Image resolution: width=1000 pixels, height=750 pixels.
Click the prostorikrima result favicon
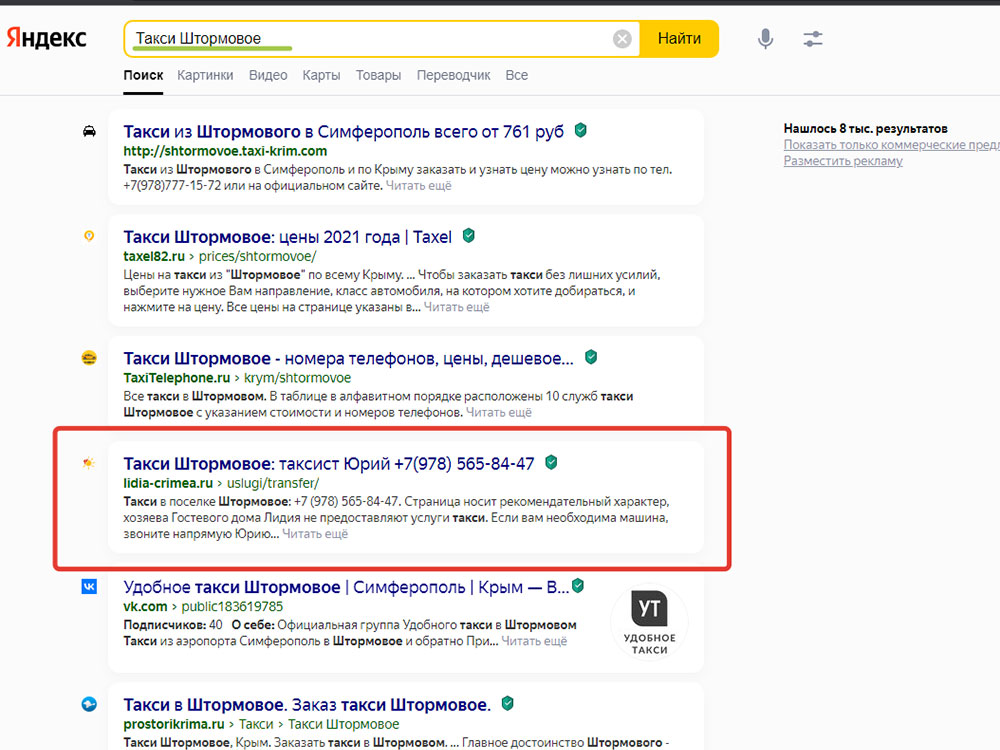(x=89, y=704)
